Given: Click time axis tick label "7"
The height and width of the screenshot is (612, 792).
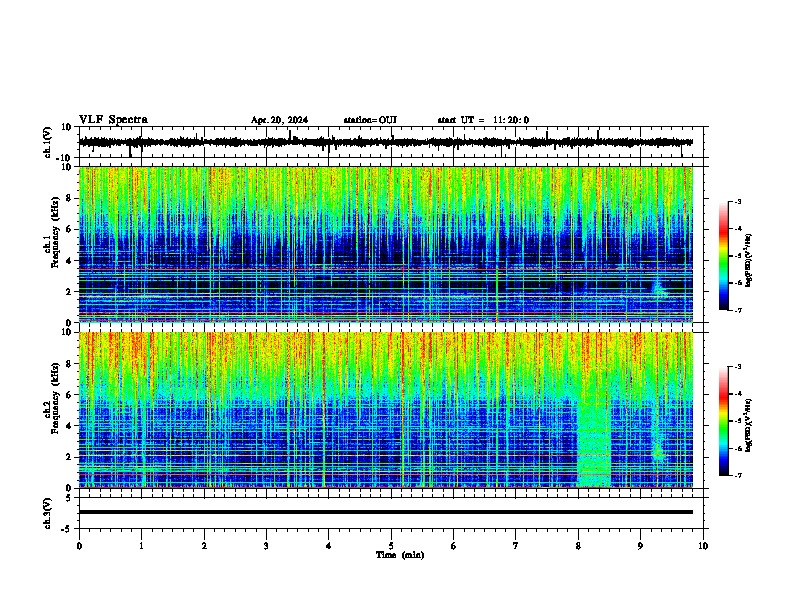Looking at the screenshot, I should point(516,546).
